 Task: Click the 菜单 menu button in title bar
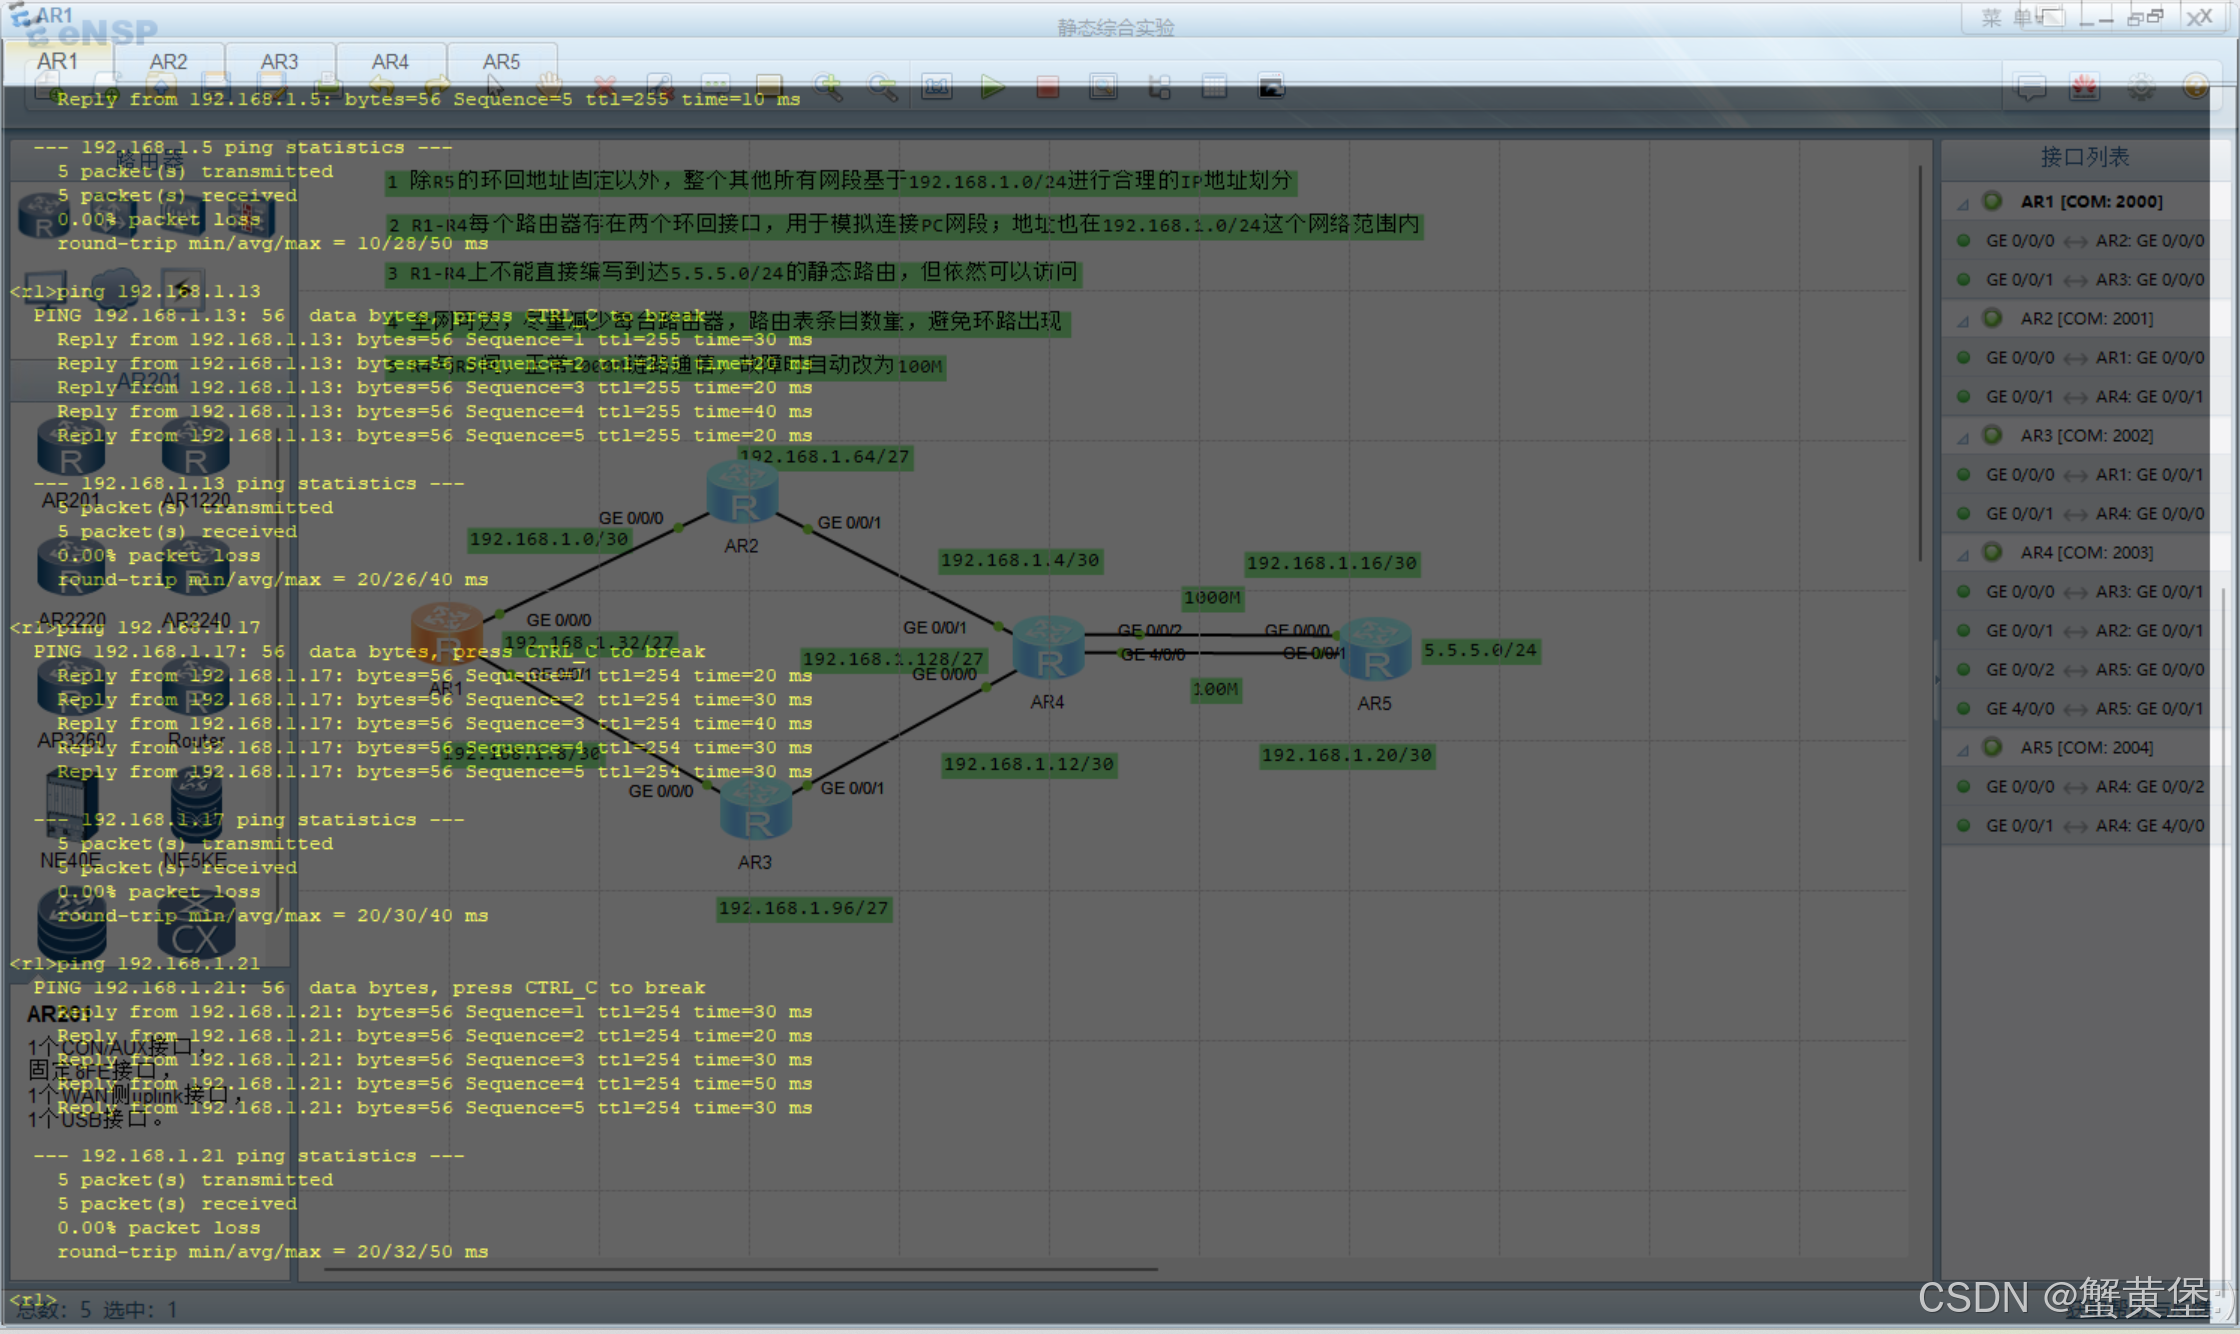click(2005, 18)
